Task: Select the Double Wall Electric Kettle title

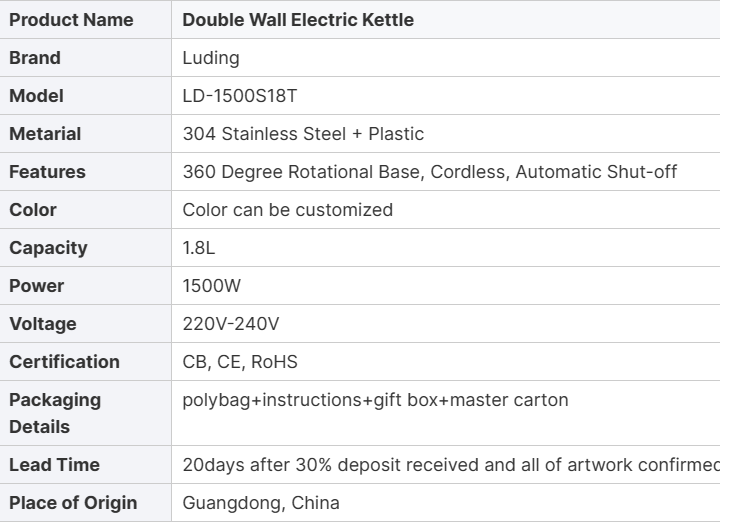Action: click(x=298, y=20)
